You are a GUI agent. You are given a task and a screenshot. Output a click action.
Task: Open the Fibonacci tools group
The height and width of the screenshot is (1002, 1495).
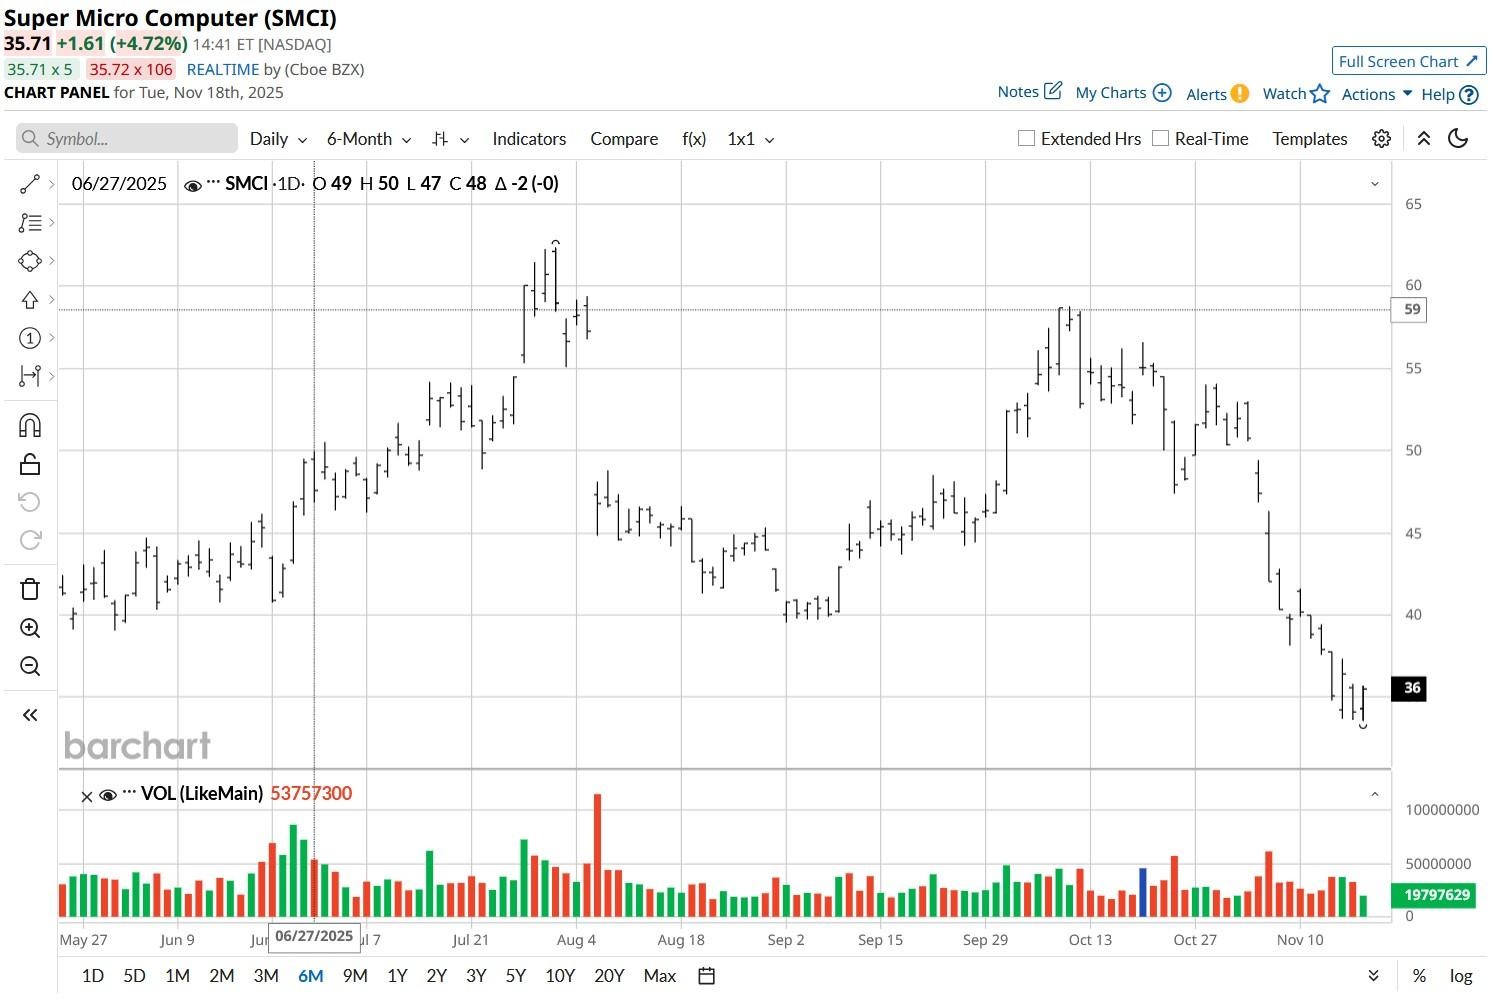(x=30, y=223)
